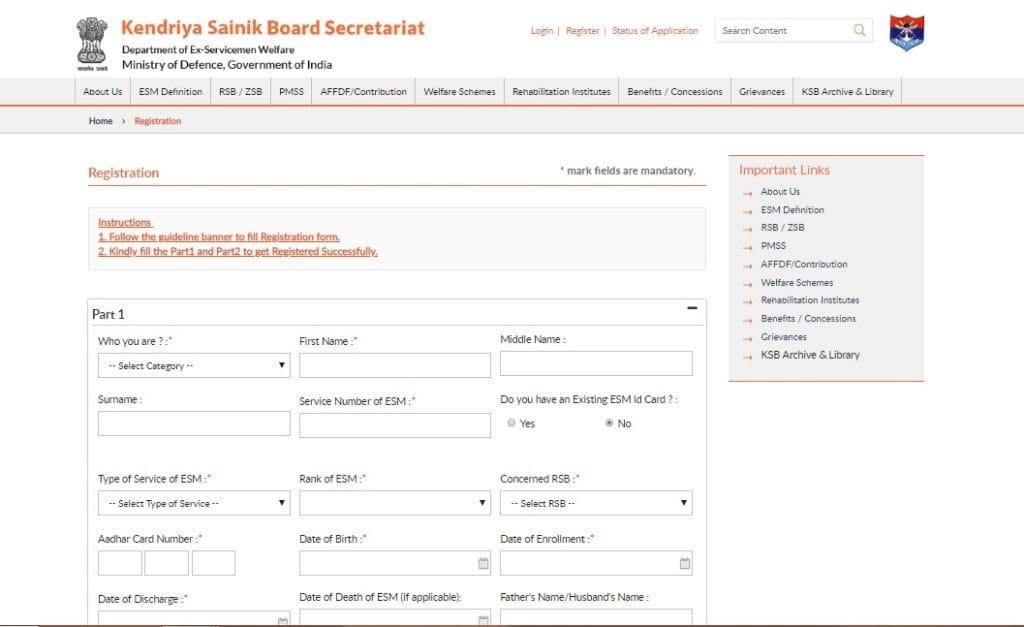Click the First Name input field
Screen dimensions: 1024x627
(395, 366)
